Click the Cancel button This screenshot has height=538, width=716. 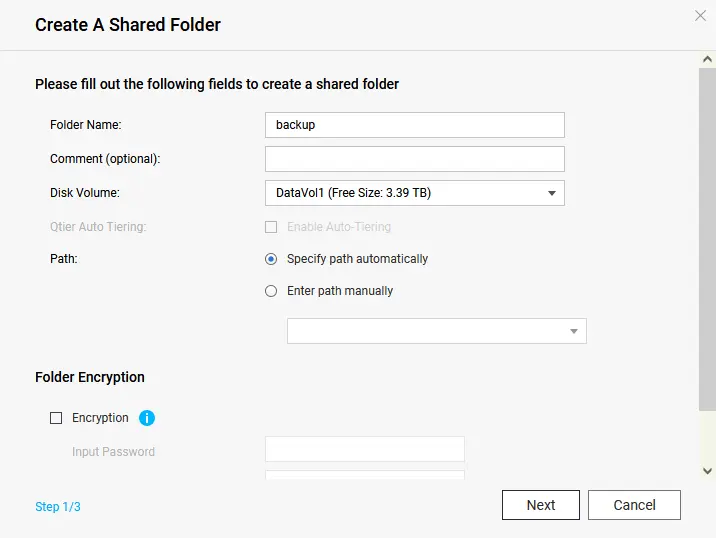[634, 505]
